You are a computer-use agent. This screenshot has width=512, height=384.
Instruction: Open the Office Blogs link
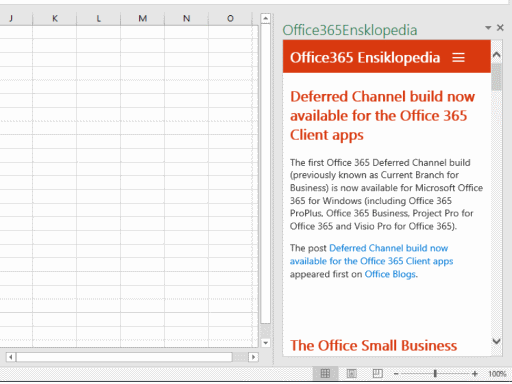click(x=390, y=274)
